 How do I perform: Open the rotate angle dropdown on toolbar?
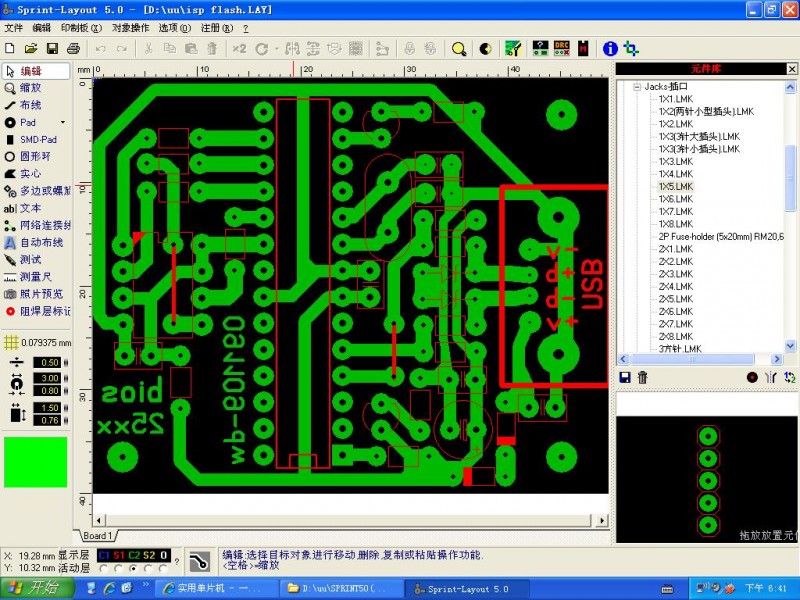(275, 48)
